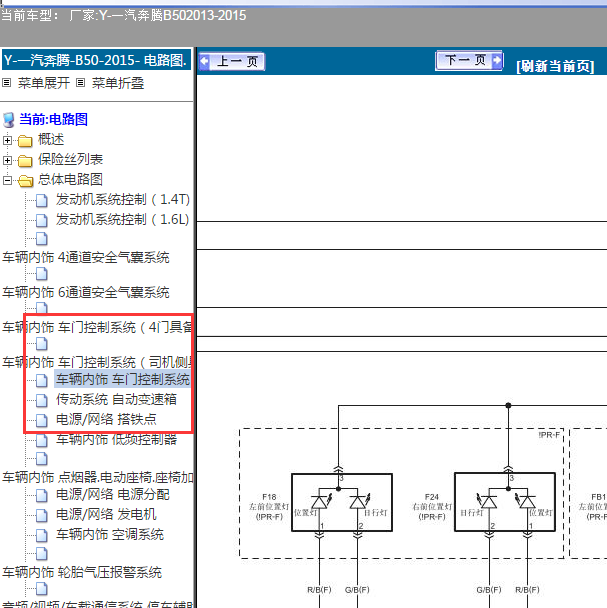Expand all menus via 菜单展开
The width and height of the screenshot is (607, 608).
tap(43, 83)
